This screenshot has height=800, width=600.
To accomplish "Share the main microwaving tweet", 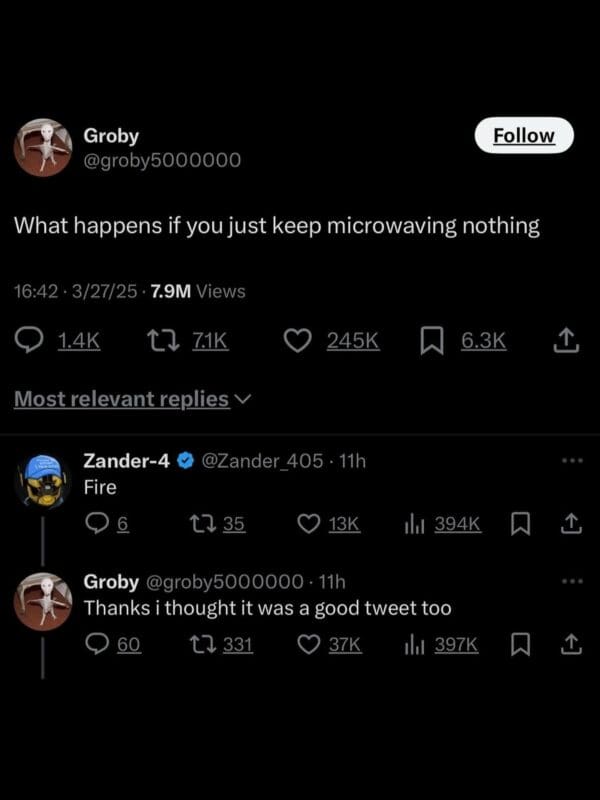I will (566, 341).
